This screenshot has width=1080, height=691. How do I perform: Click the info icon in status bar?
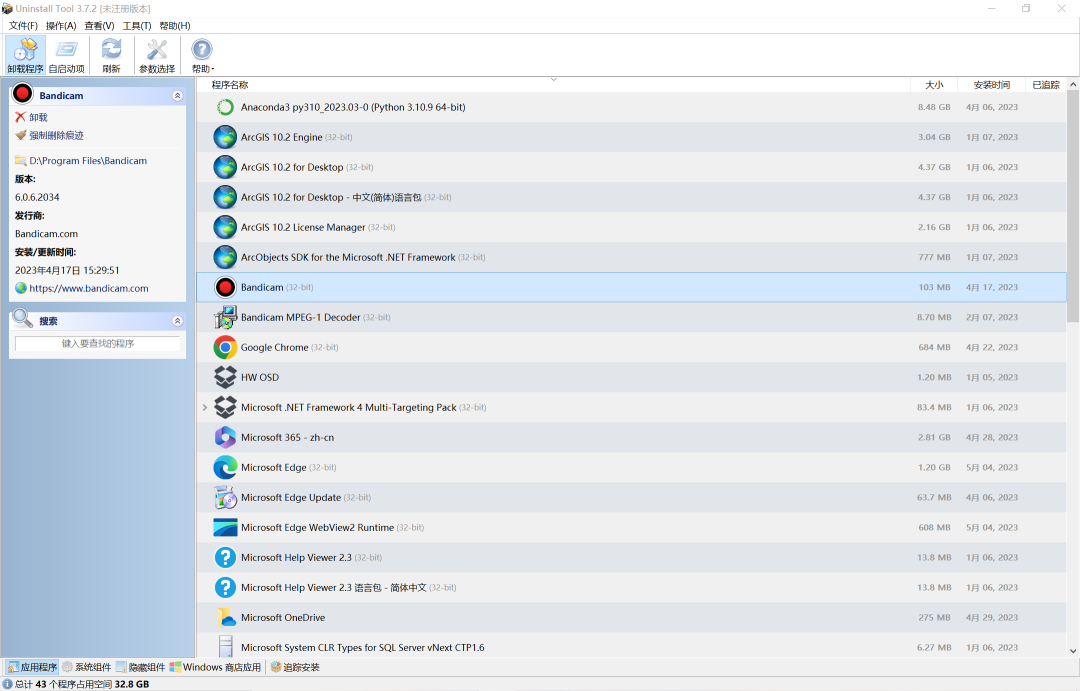8,684
